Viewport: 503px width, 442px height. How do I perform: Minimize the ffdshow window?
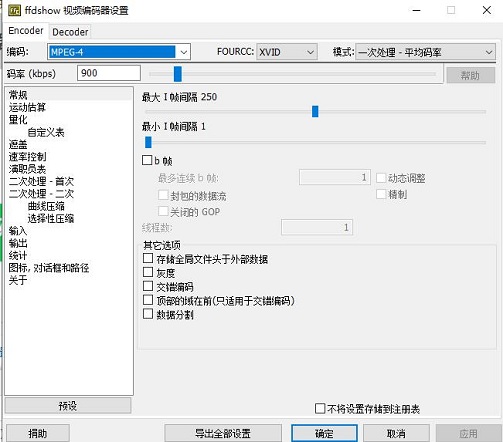416,10
